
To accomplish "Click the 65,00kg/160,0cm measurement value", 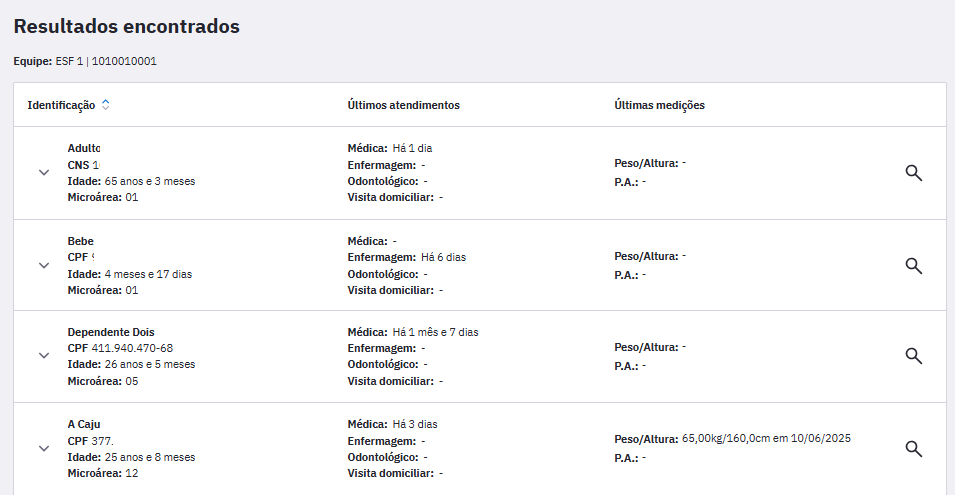I will tap(765, 439).
